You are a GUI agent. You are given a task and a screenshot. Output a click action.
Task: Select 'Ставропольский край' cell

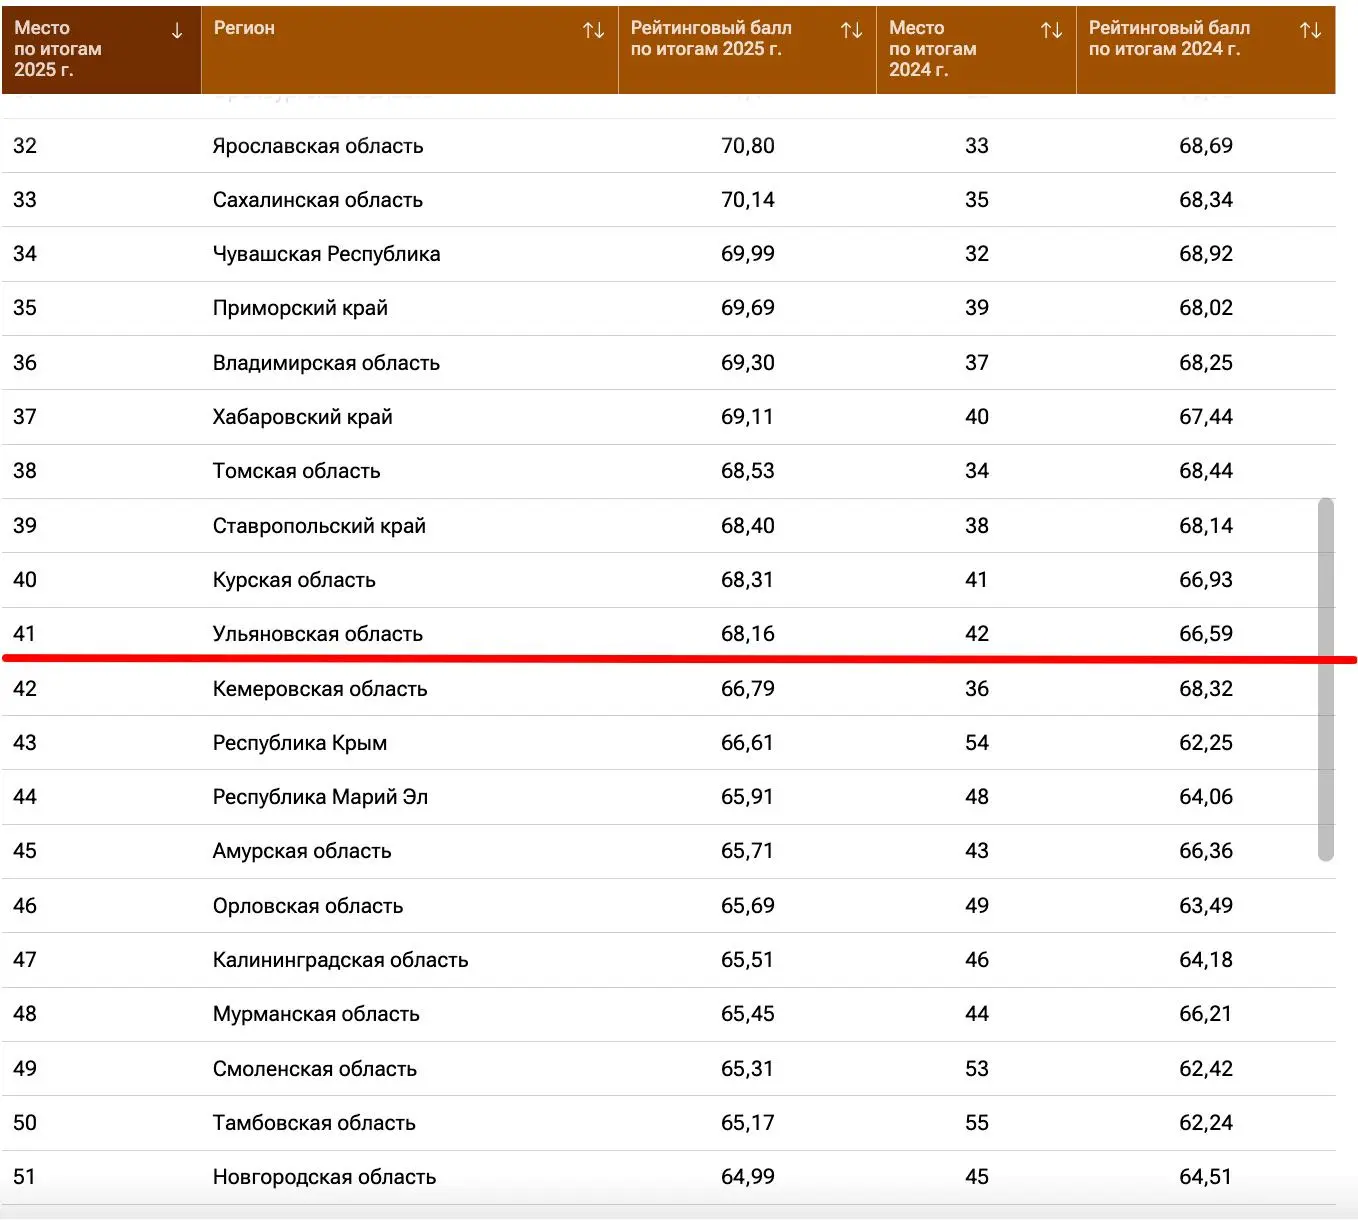coord(319,526)
